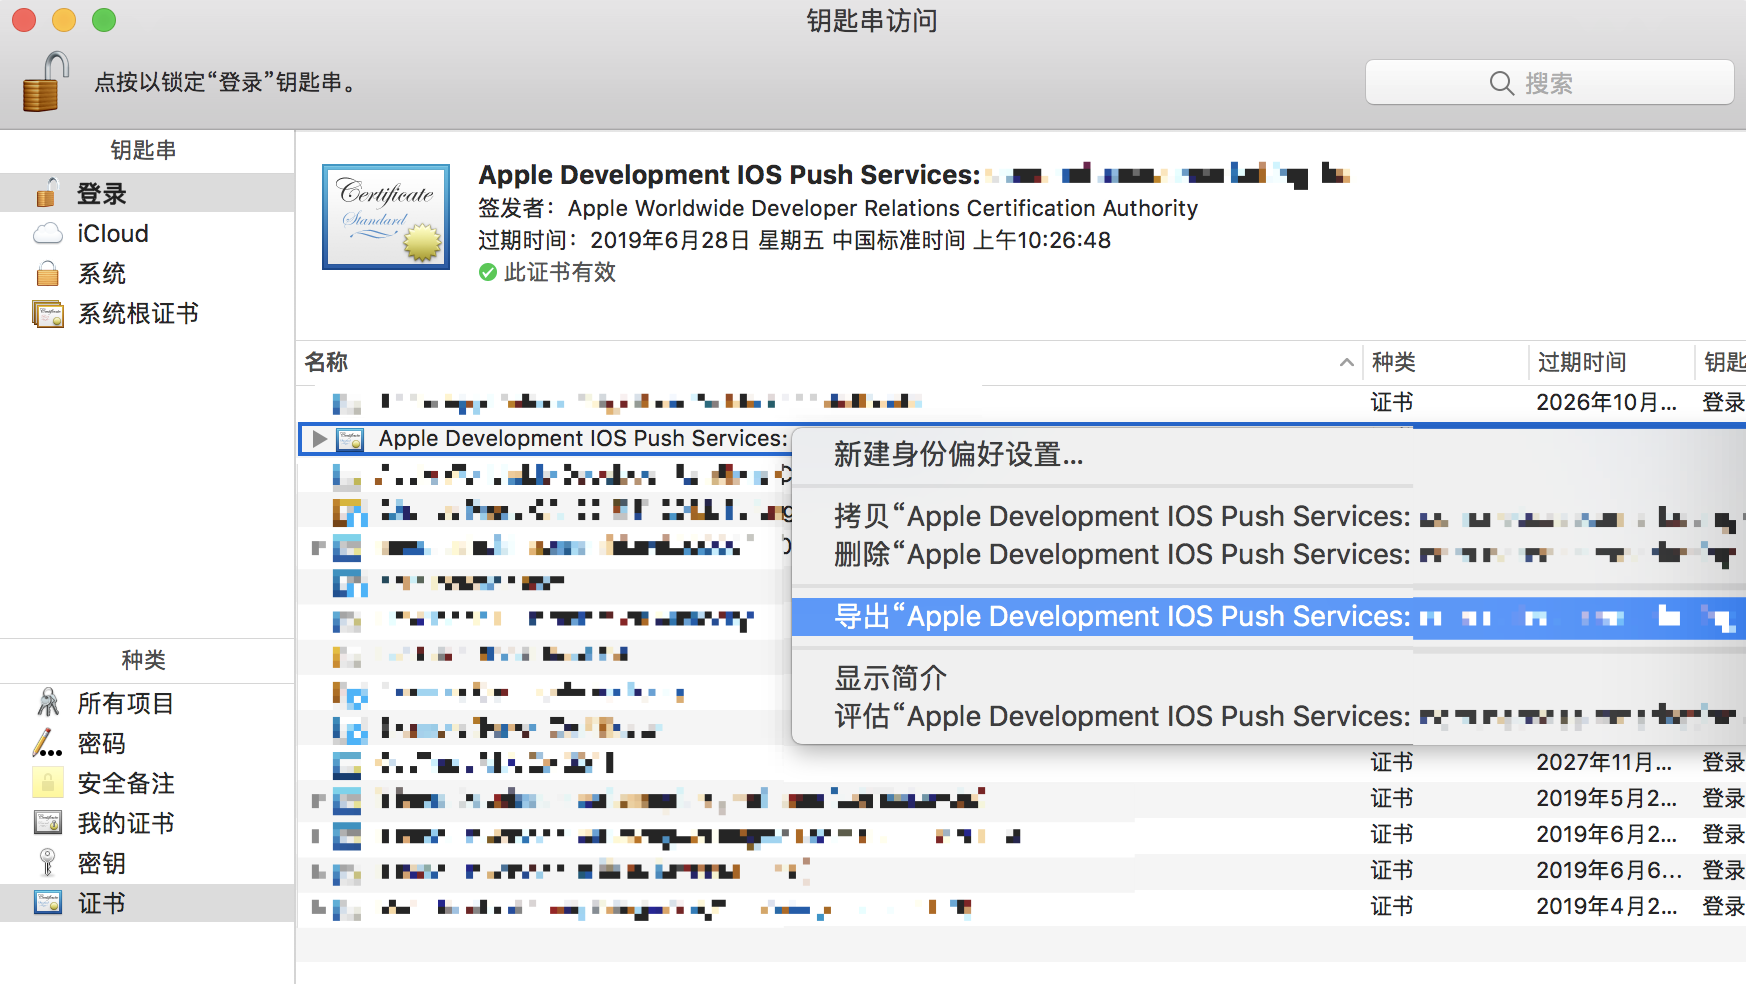Choose 显示简介 from context menu
The image size is (1746, 984).
[x=890, y=678]
